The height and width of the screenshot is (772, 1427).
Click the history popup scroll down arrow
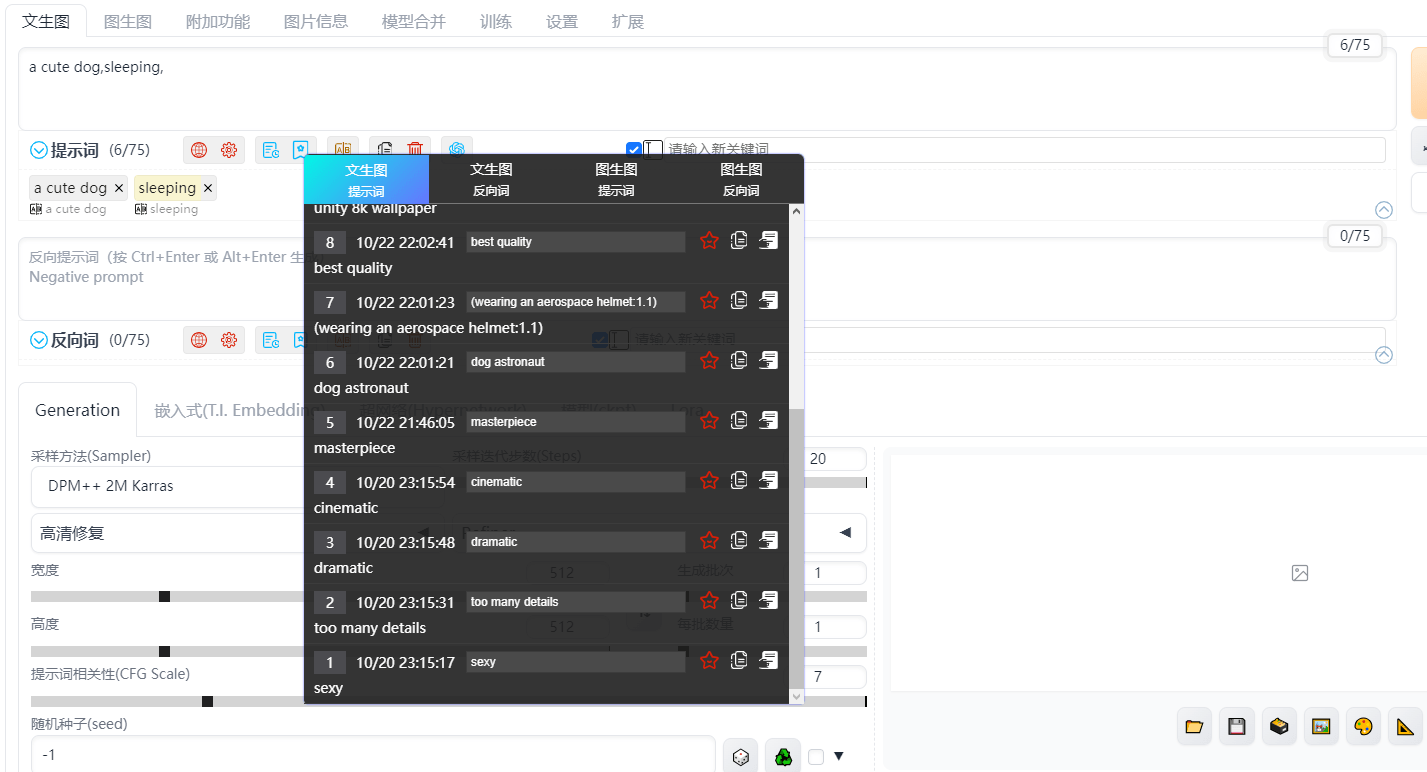796,696
